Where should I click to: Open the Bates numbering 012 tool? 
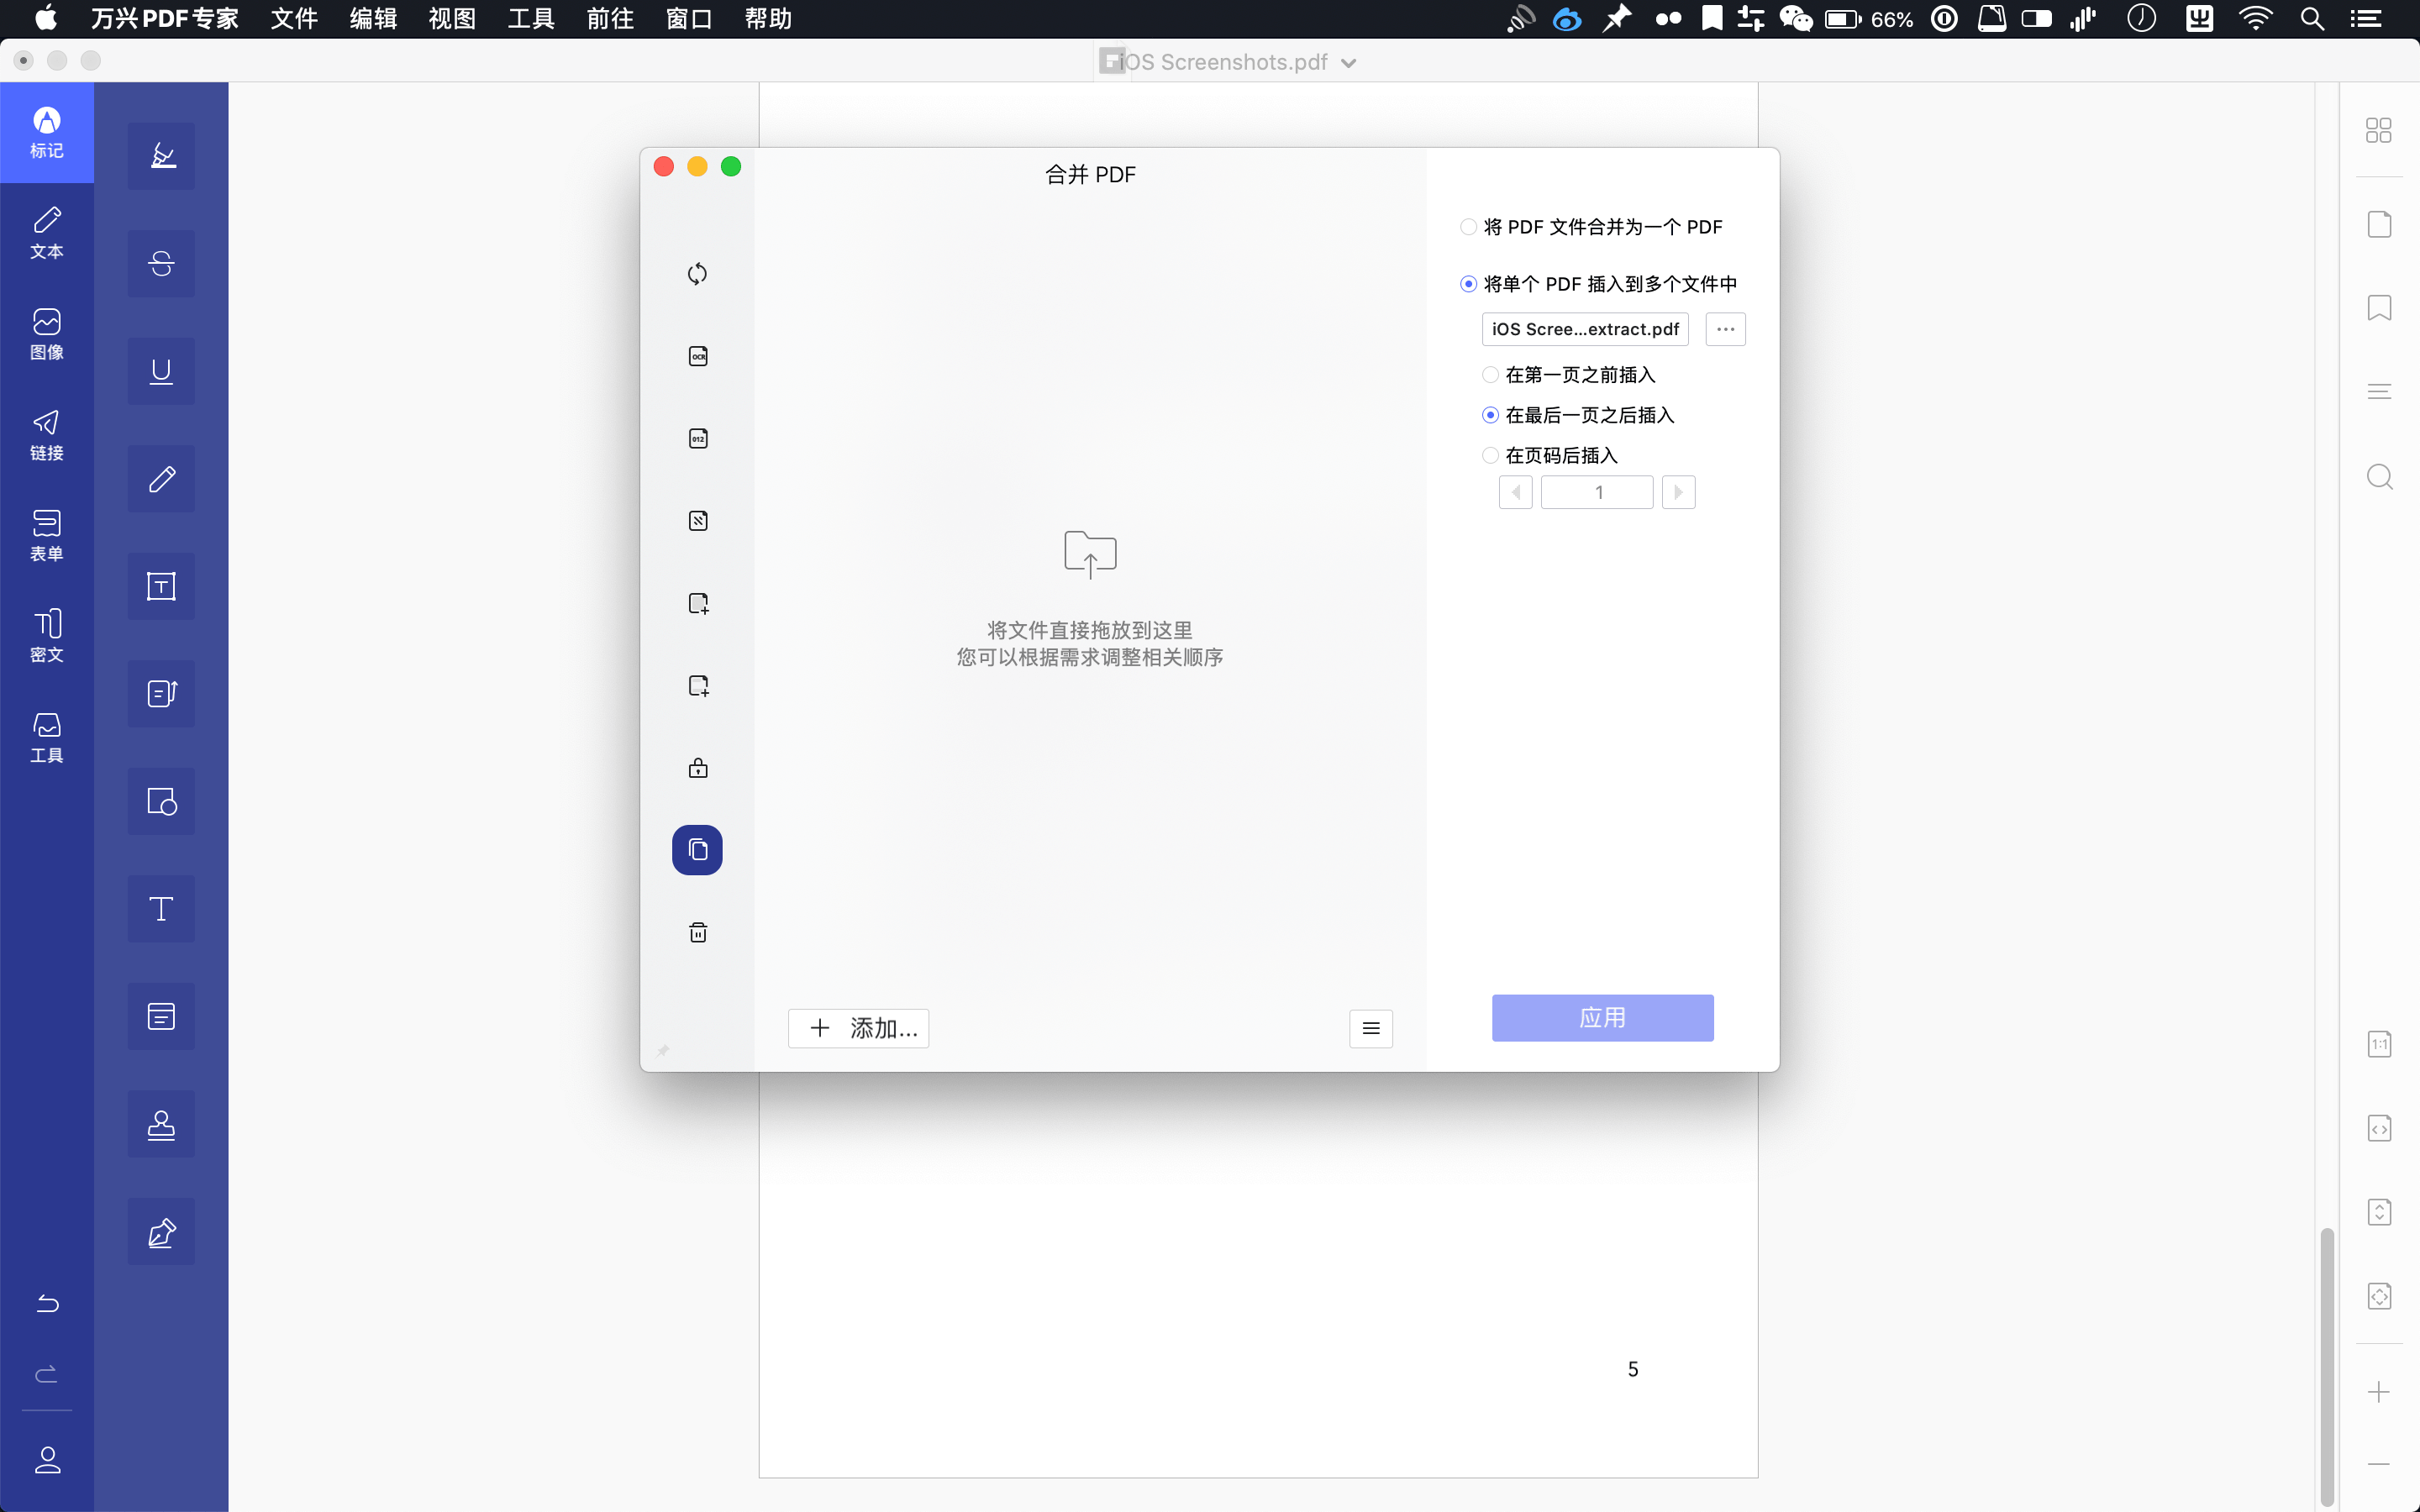coord(698,438)
